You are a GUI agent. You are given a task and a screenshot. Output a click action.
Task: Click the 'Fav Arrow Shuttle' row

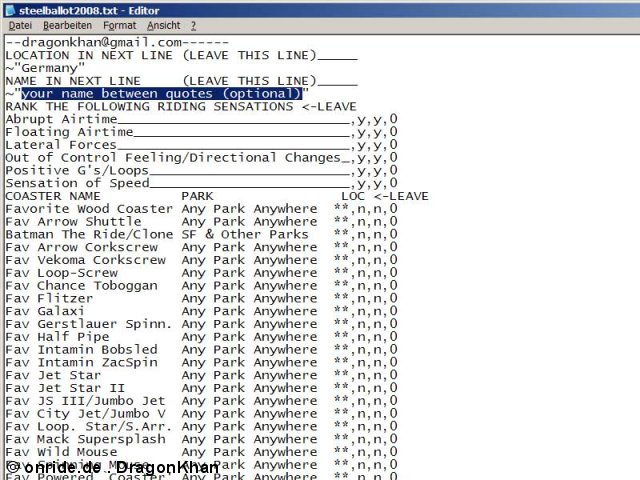201,222
